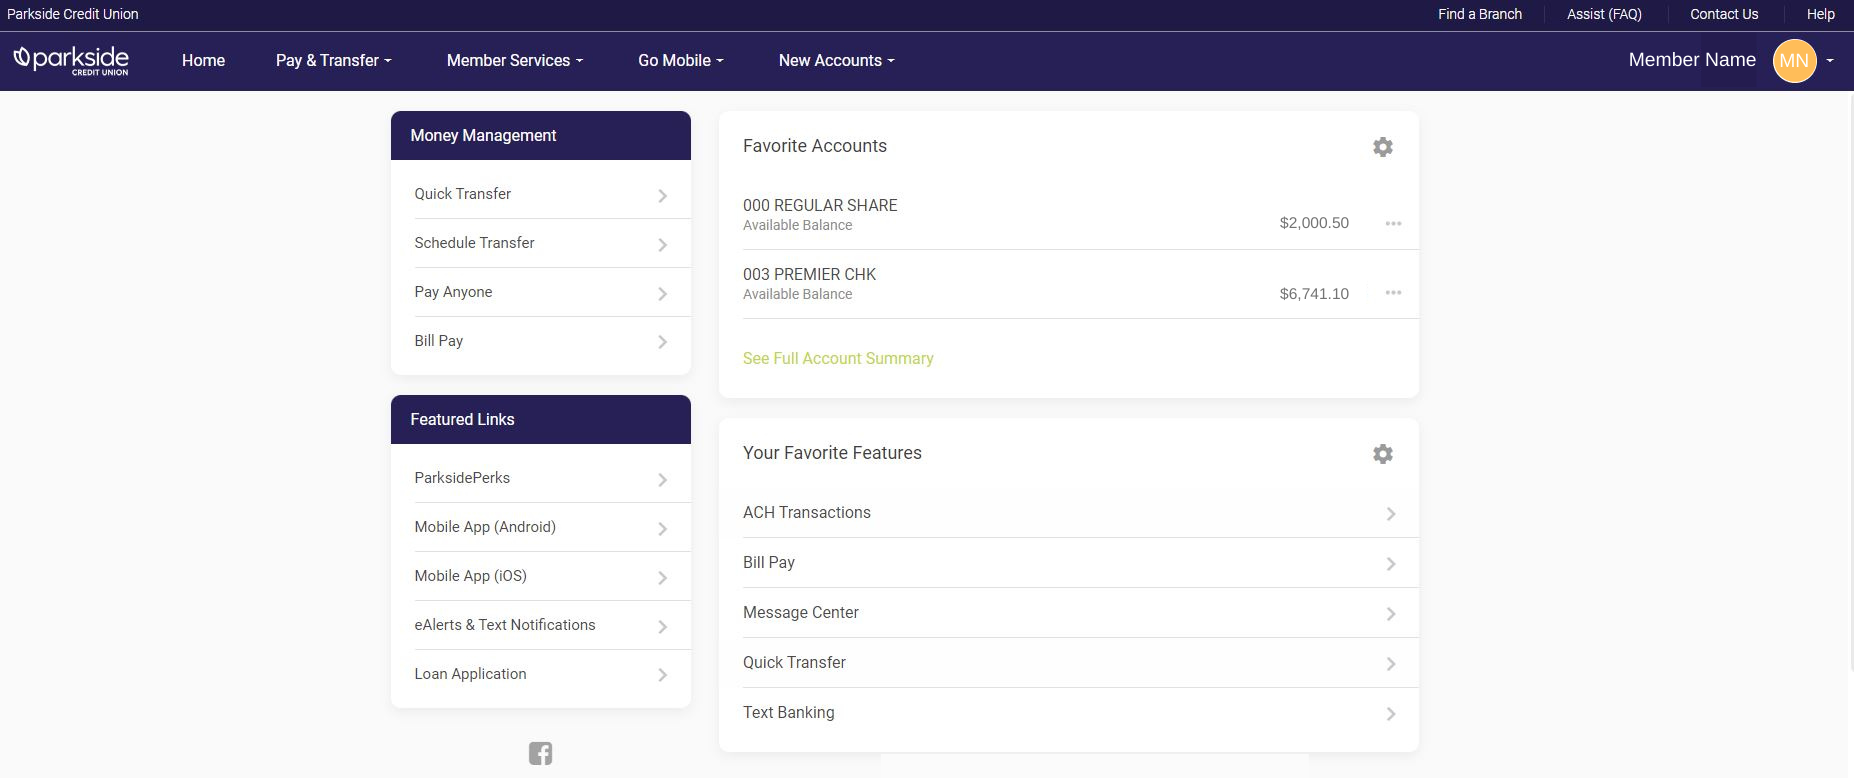The height and width of the screenshot is (778, 1854).
Task: Click the Facebook icon below Featured Links
Action: [541, 753]
